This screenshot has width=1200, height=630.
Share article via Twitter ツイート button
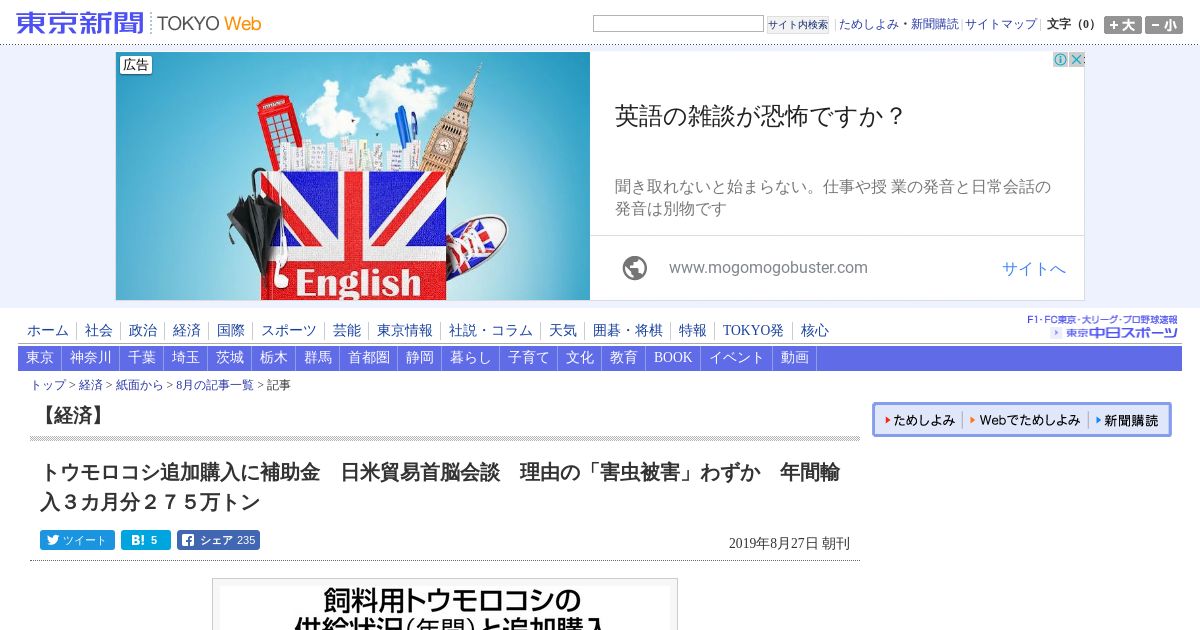point(77,540)
